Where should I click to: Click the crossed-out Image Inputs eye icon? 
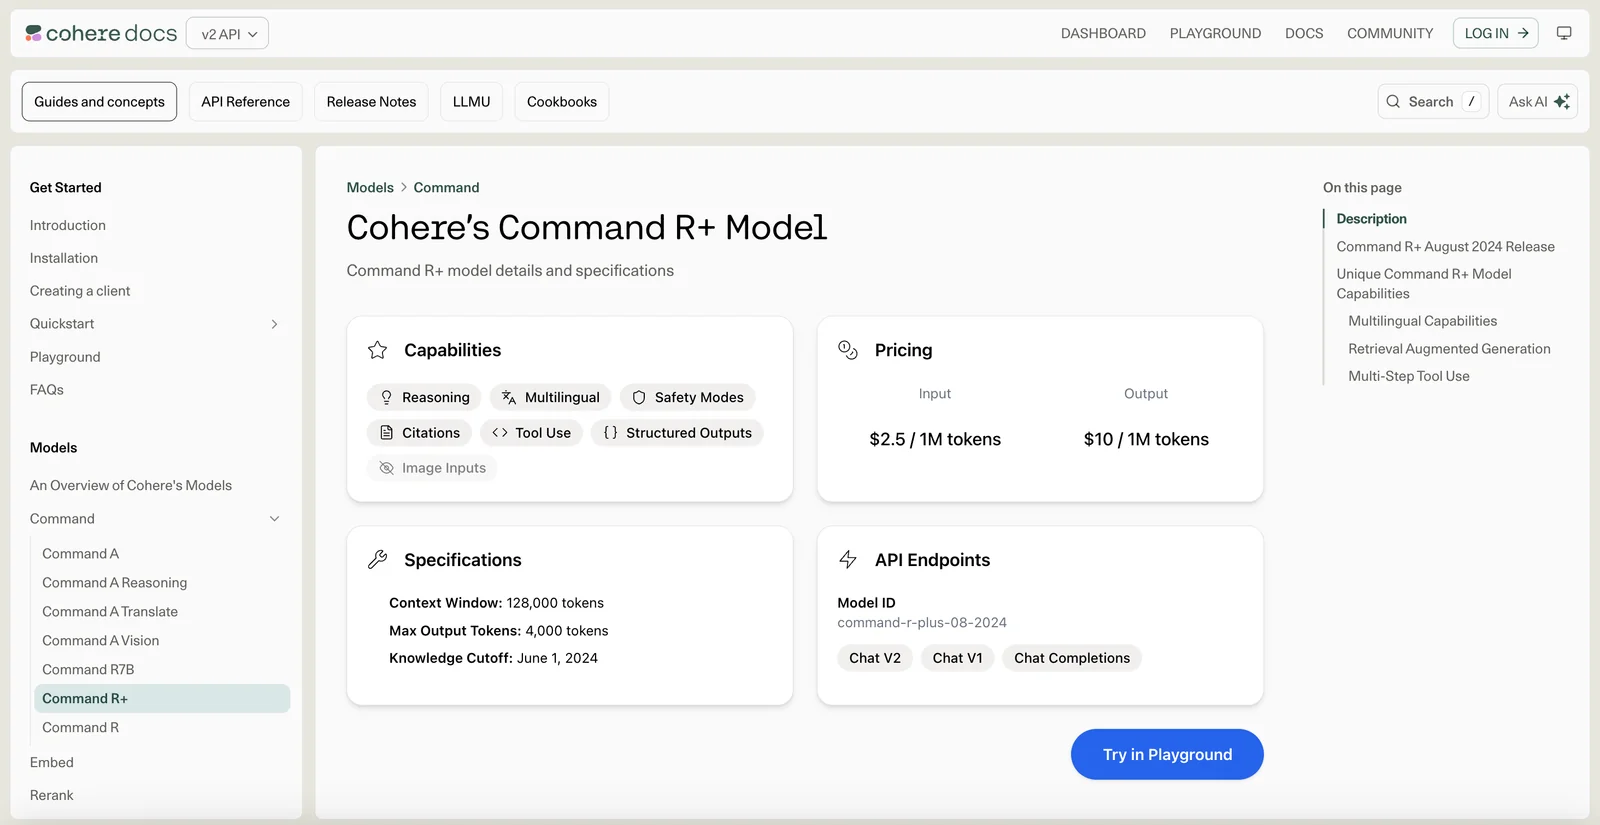[x=386, y=468]
